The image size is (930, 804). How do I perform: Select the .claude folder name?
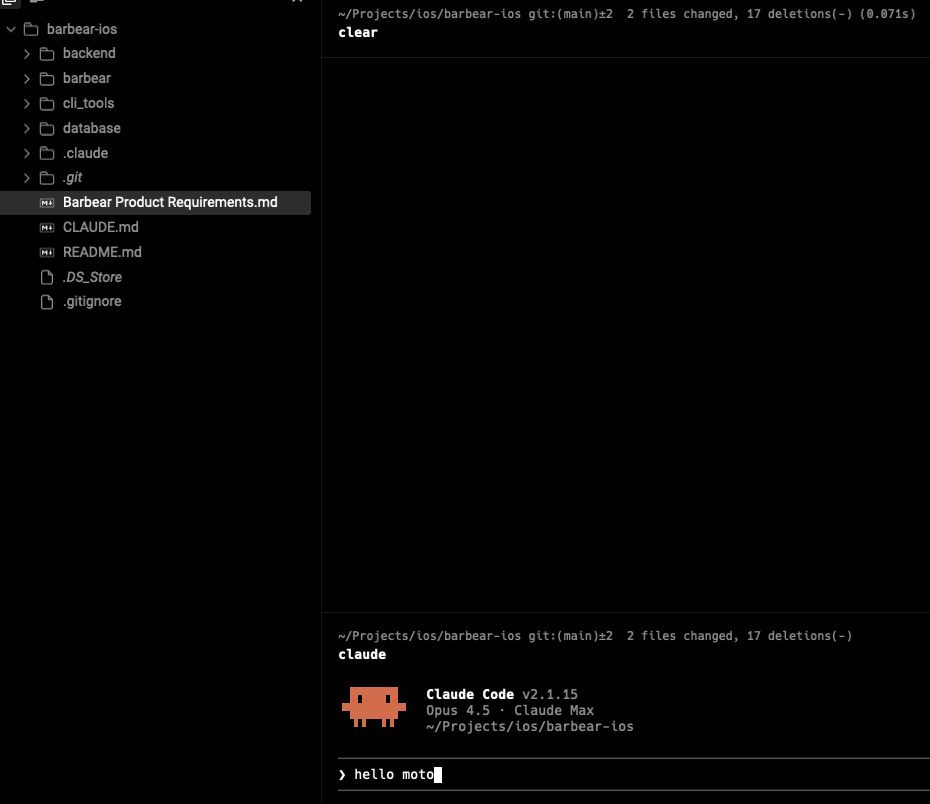tap(85, 153)
